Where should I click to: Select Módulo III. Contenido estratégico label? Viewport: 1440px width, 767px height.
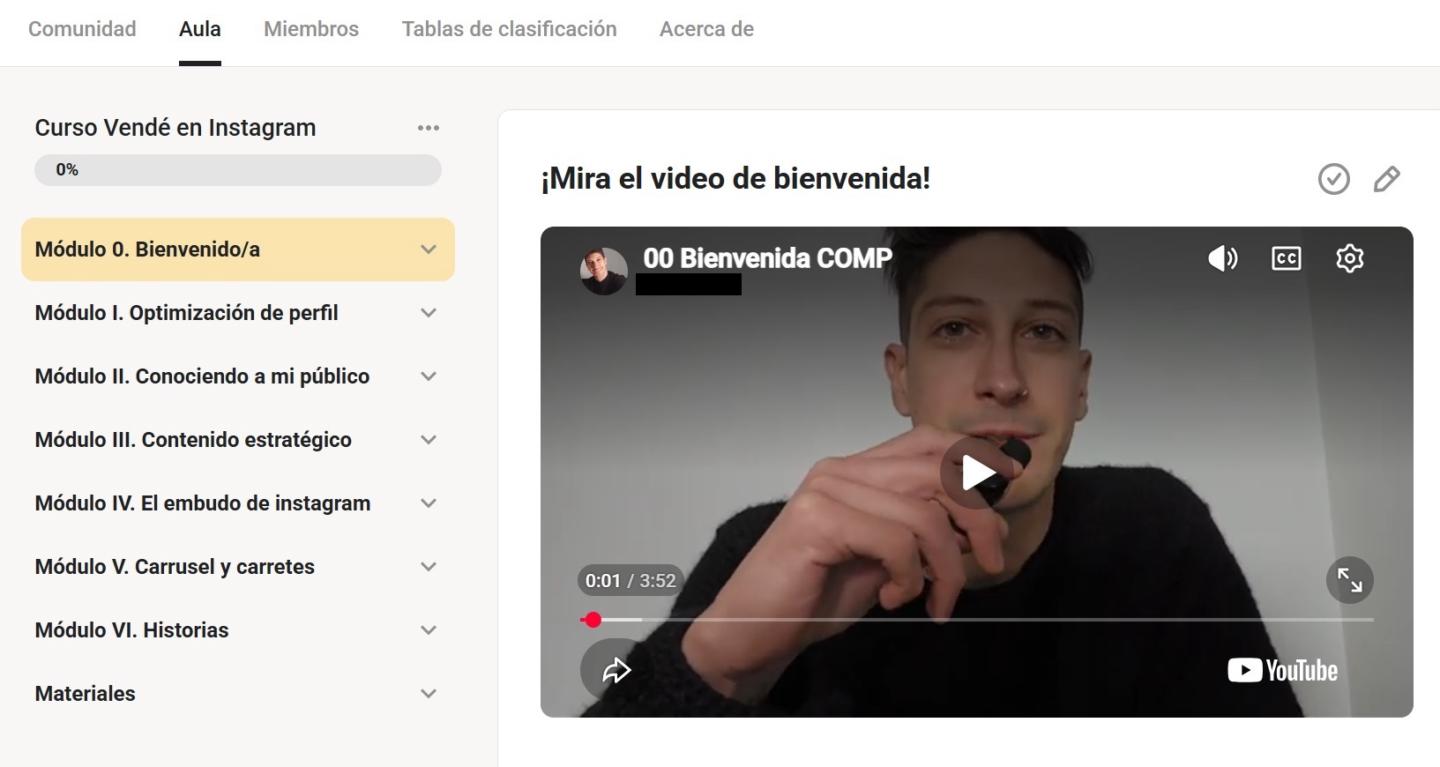pyautogui.click(x=193, y=440)
